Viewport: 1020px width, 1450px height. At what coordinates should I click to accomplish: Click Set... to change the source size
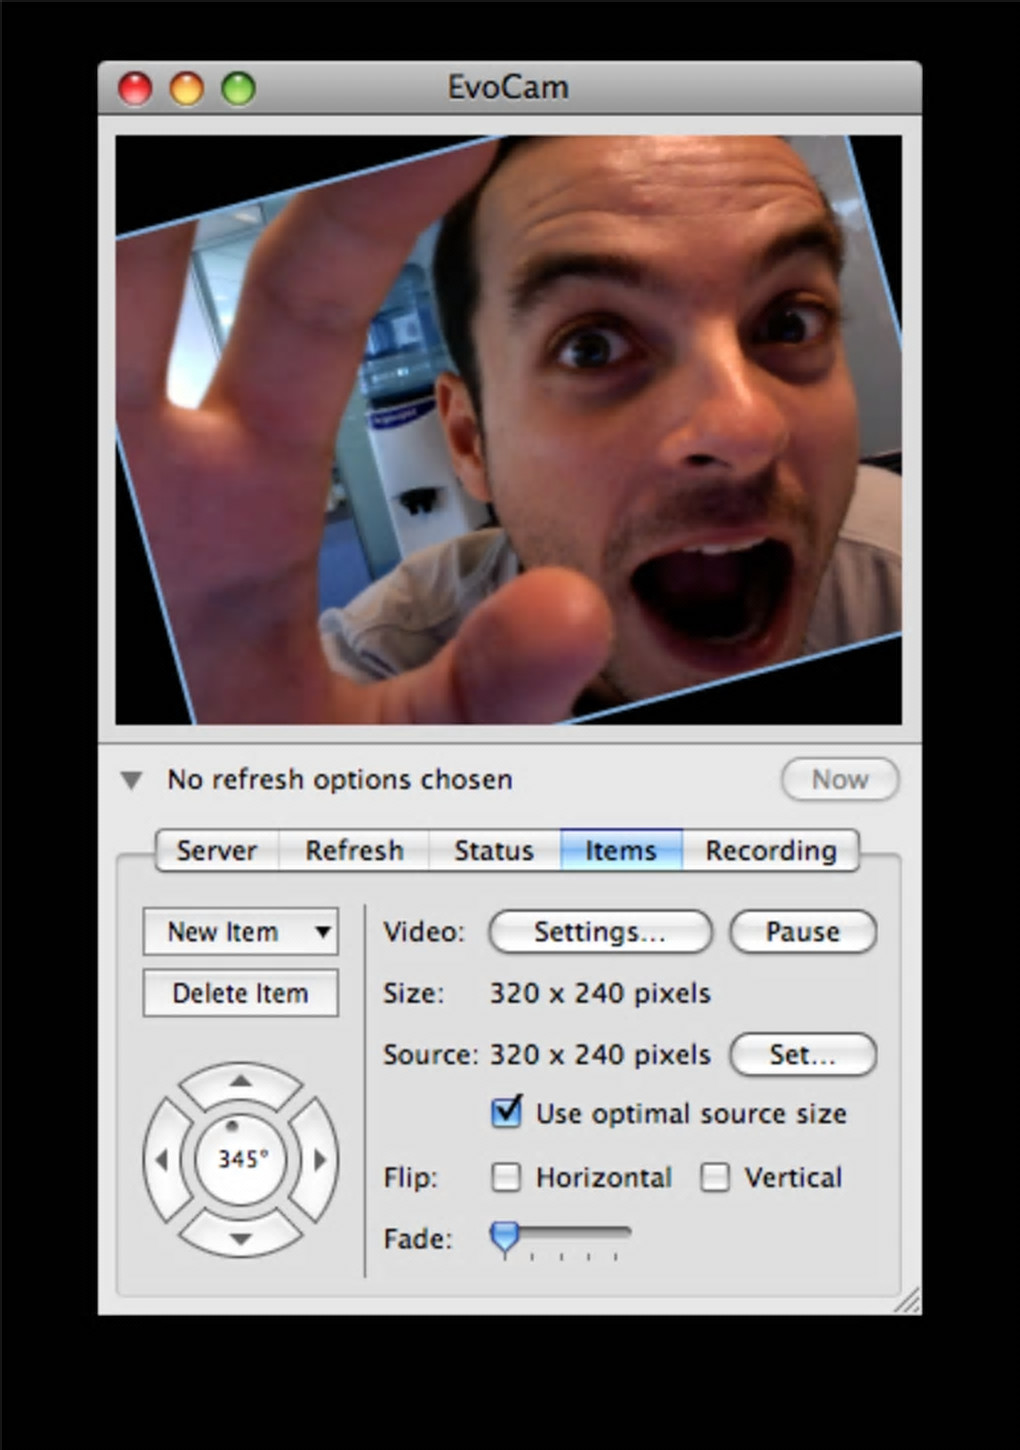pos(803,1055)
